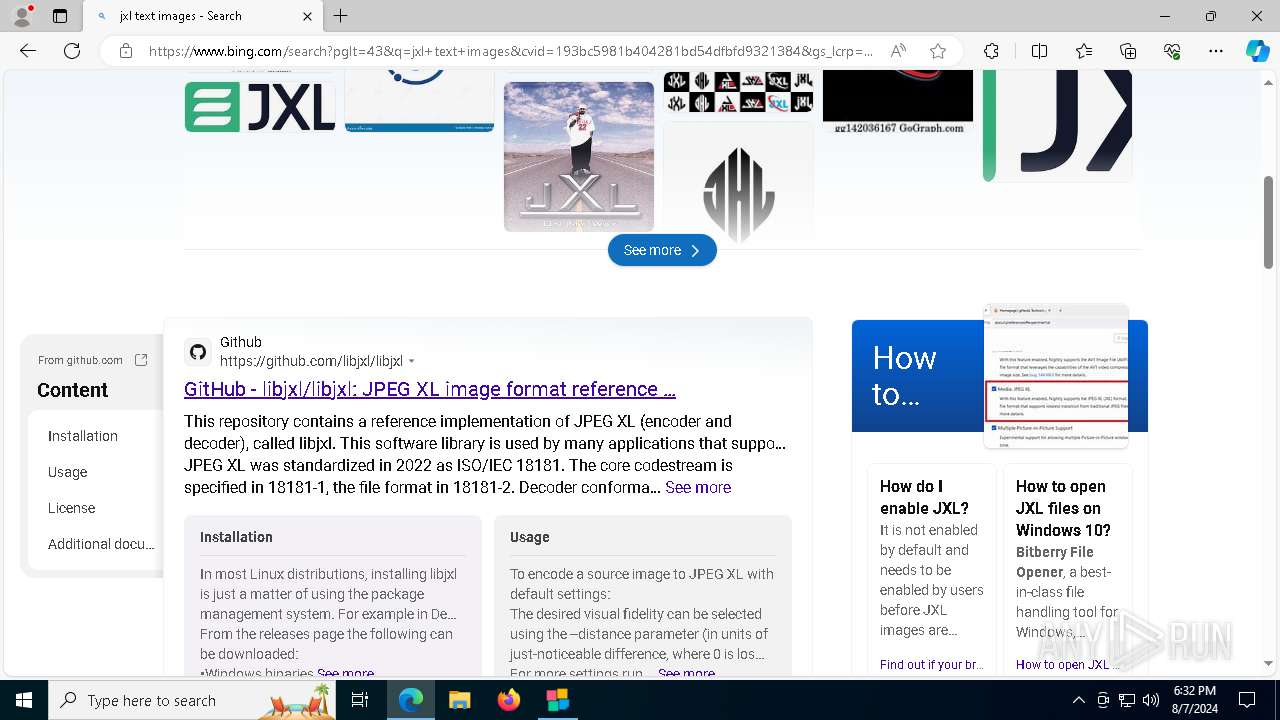This screenshot has width=1280, height=720.
Task: Open the clock and calendar
Action: pos(1194,700)
